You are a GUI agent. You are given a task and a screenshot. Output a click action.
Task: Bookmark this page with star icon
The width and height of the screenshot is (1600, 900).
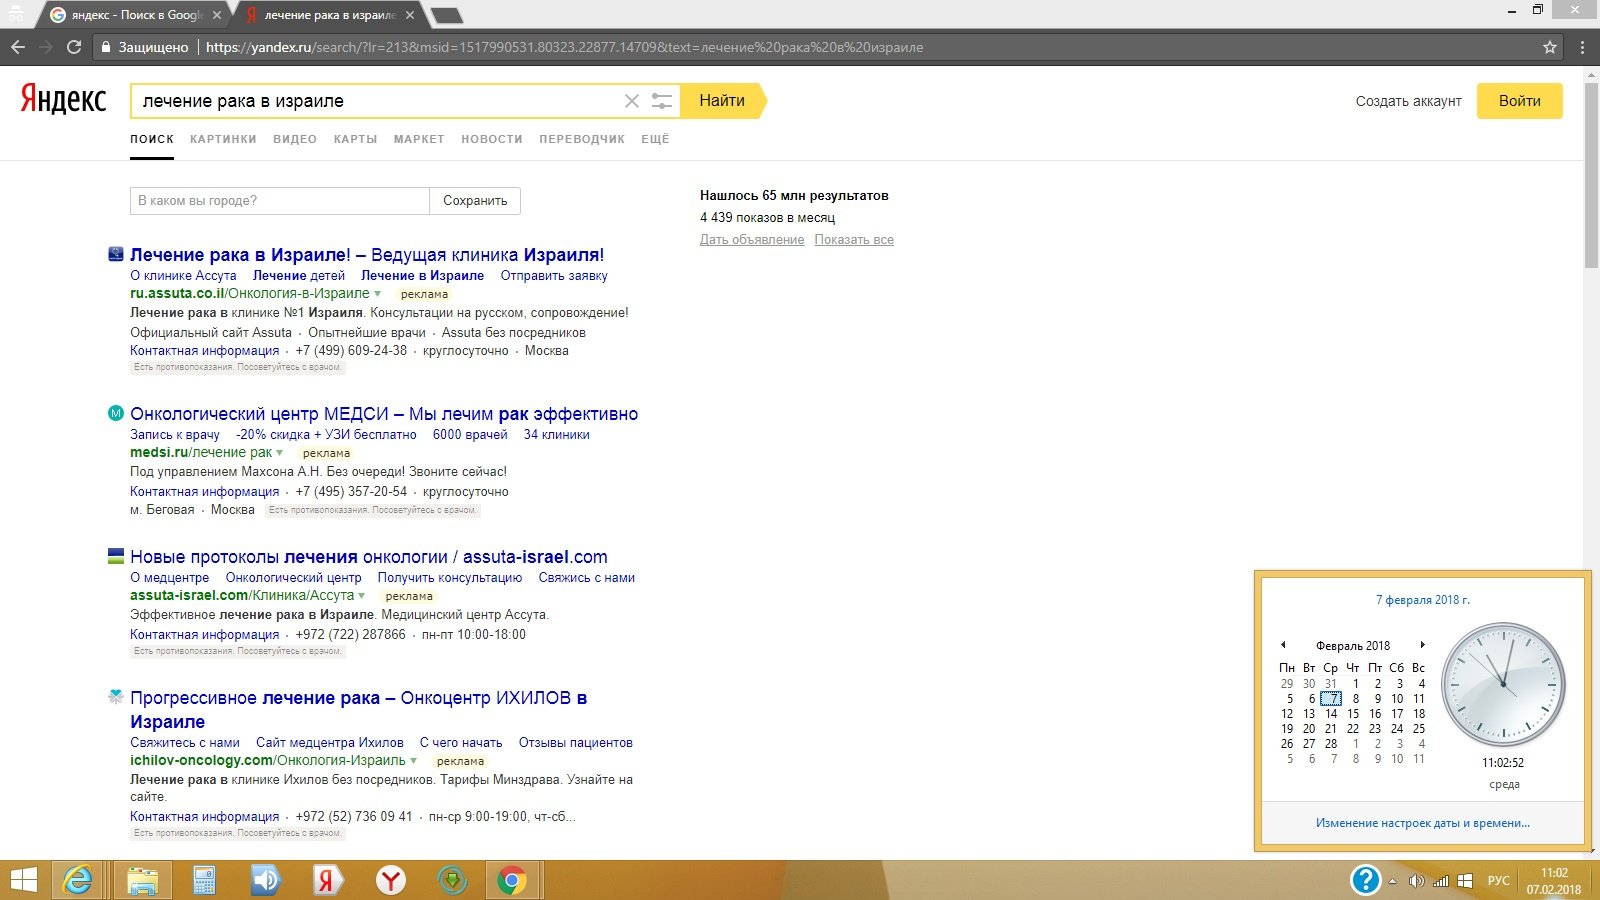[1550, 47]
